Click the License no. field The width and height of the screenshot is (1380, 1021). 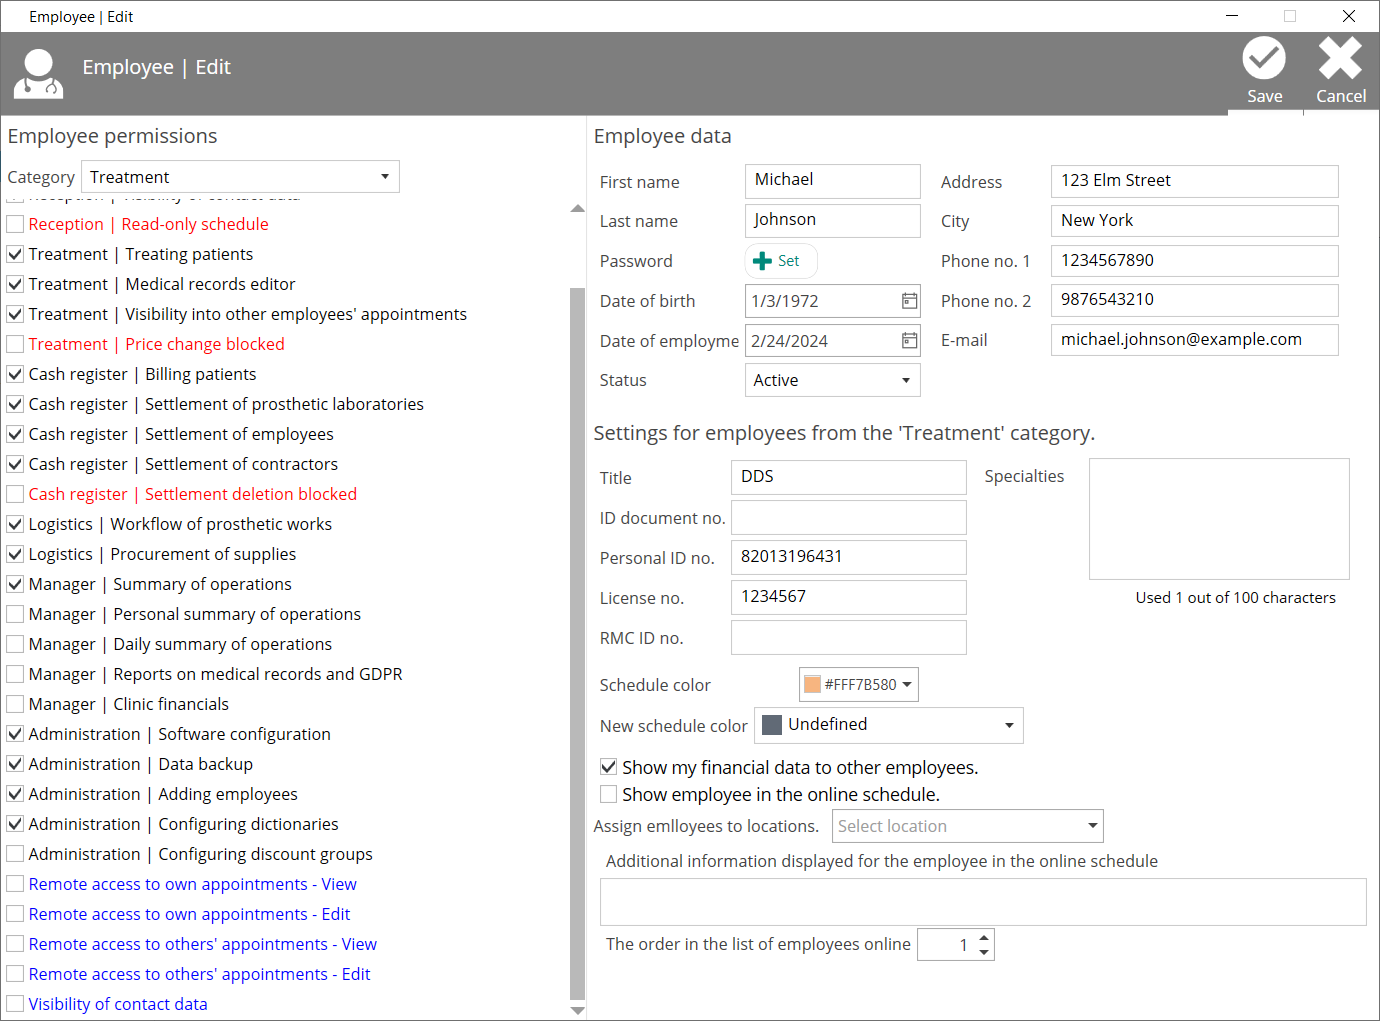tap(849, 597)
